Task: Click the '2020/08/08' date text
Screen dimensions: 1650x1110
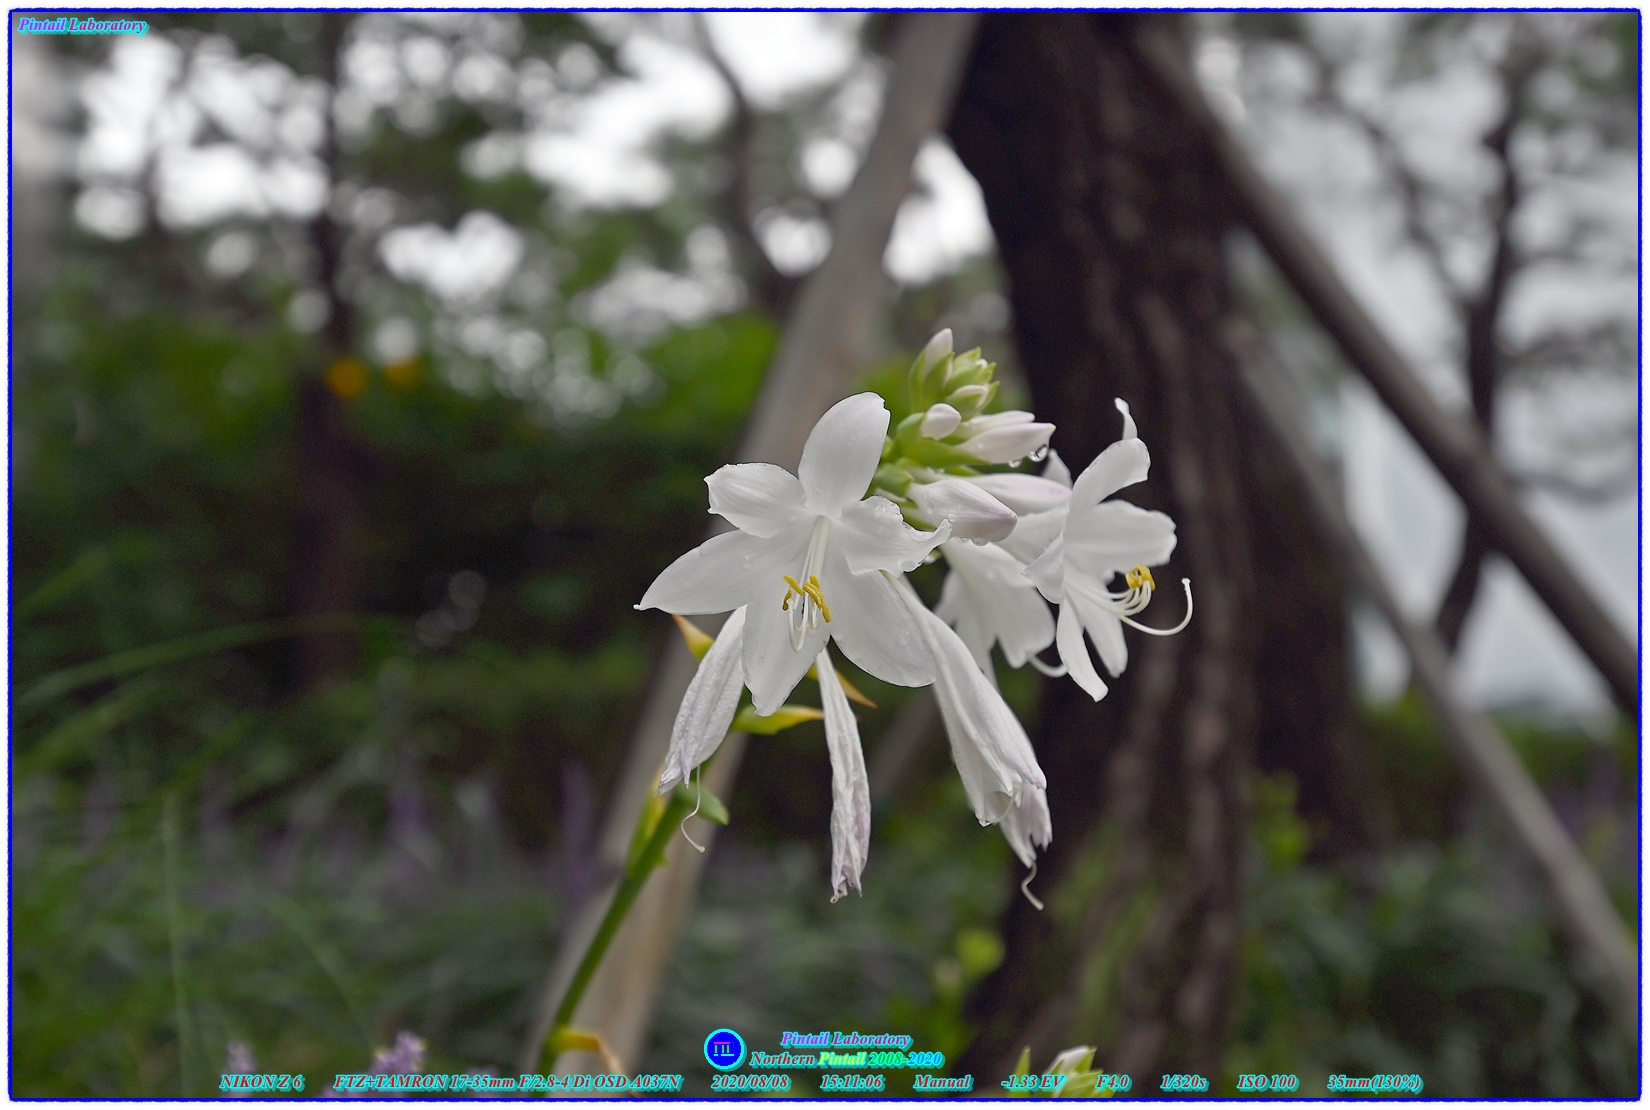Action: 750,1082
